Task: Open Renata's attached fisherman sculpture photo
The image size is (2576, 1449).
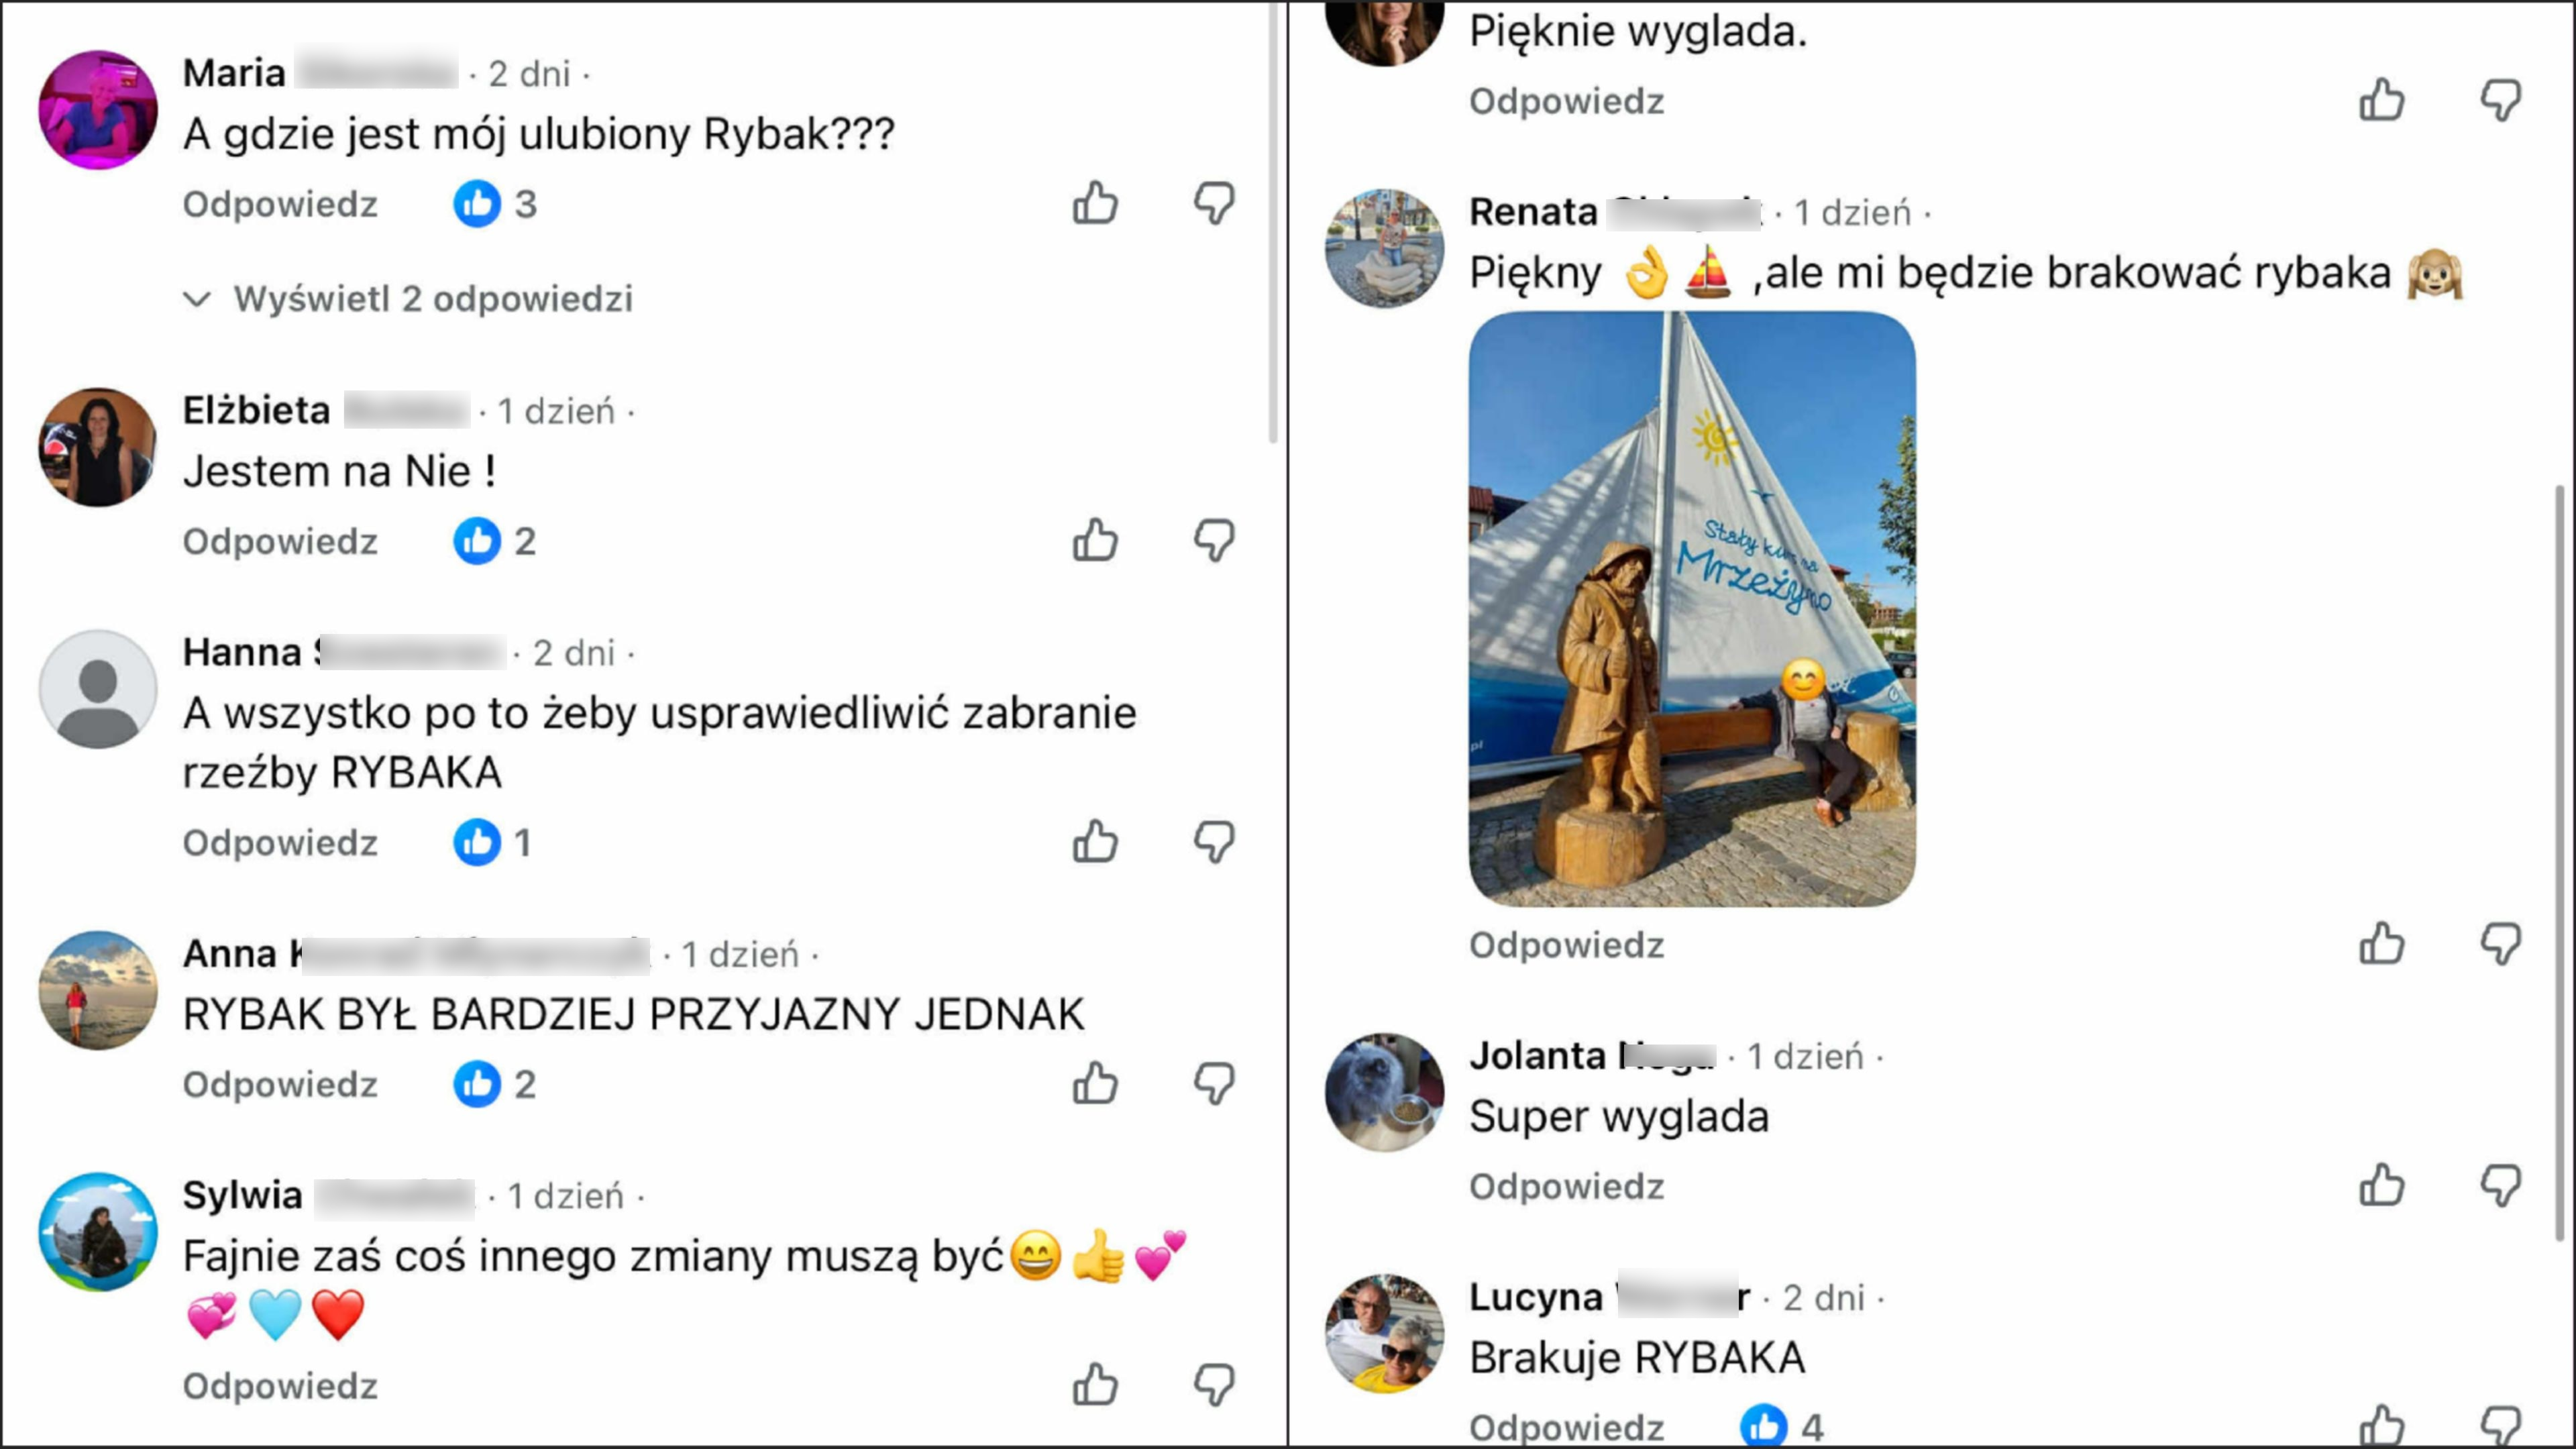Action: click(x=1692, y=609)
